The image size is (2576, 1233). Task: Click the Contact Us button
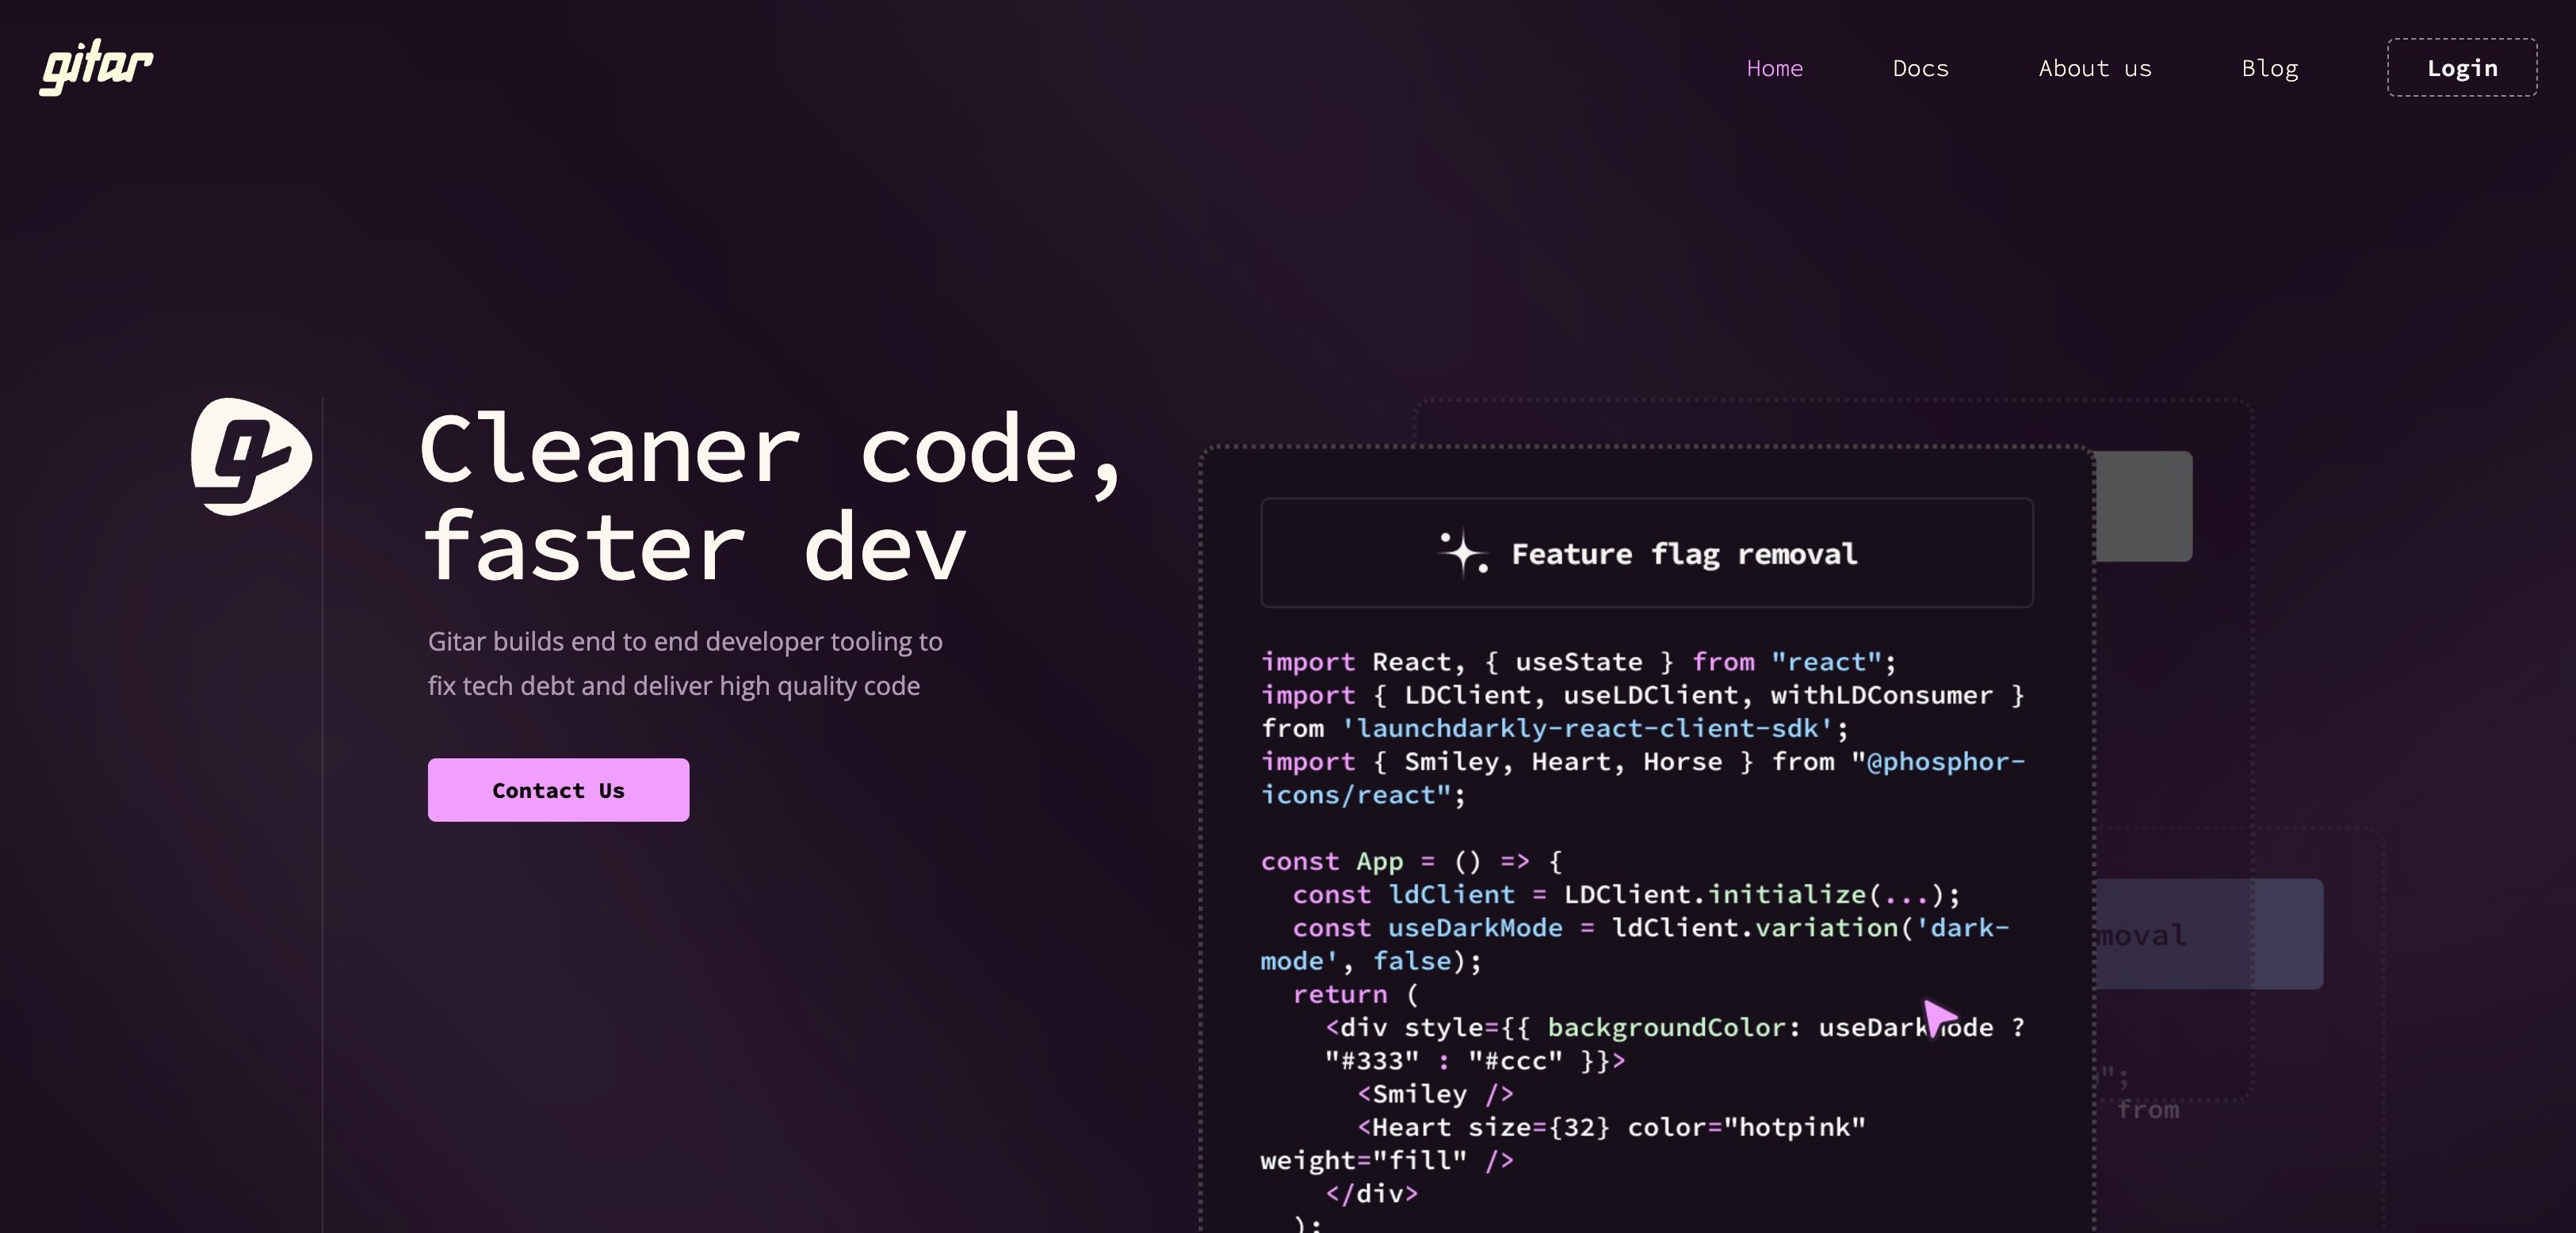[x=559, y=790]
